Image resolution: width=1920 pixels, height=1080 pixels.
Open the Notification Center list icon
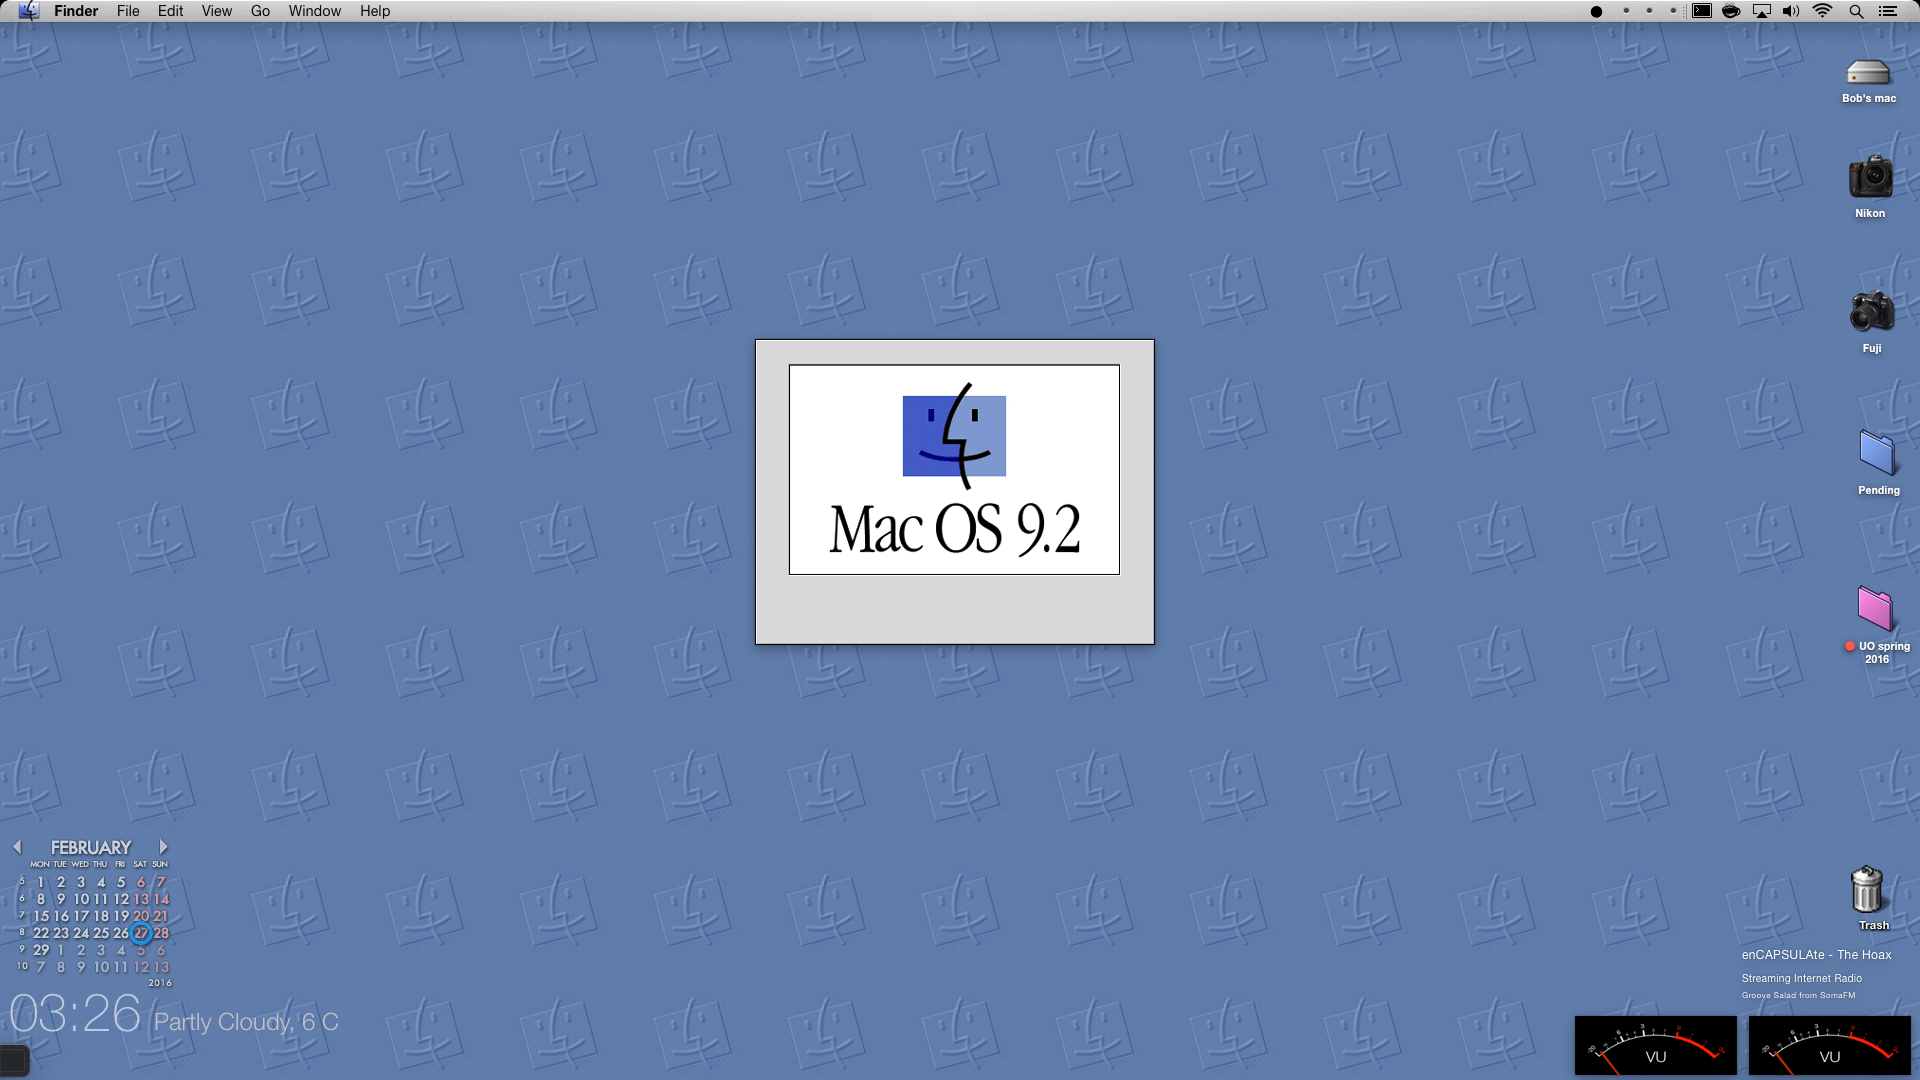click(x=1888, y=11)
